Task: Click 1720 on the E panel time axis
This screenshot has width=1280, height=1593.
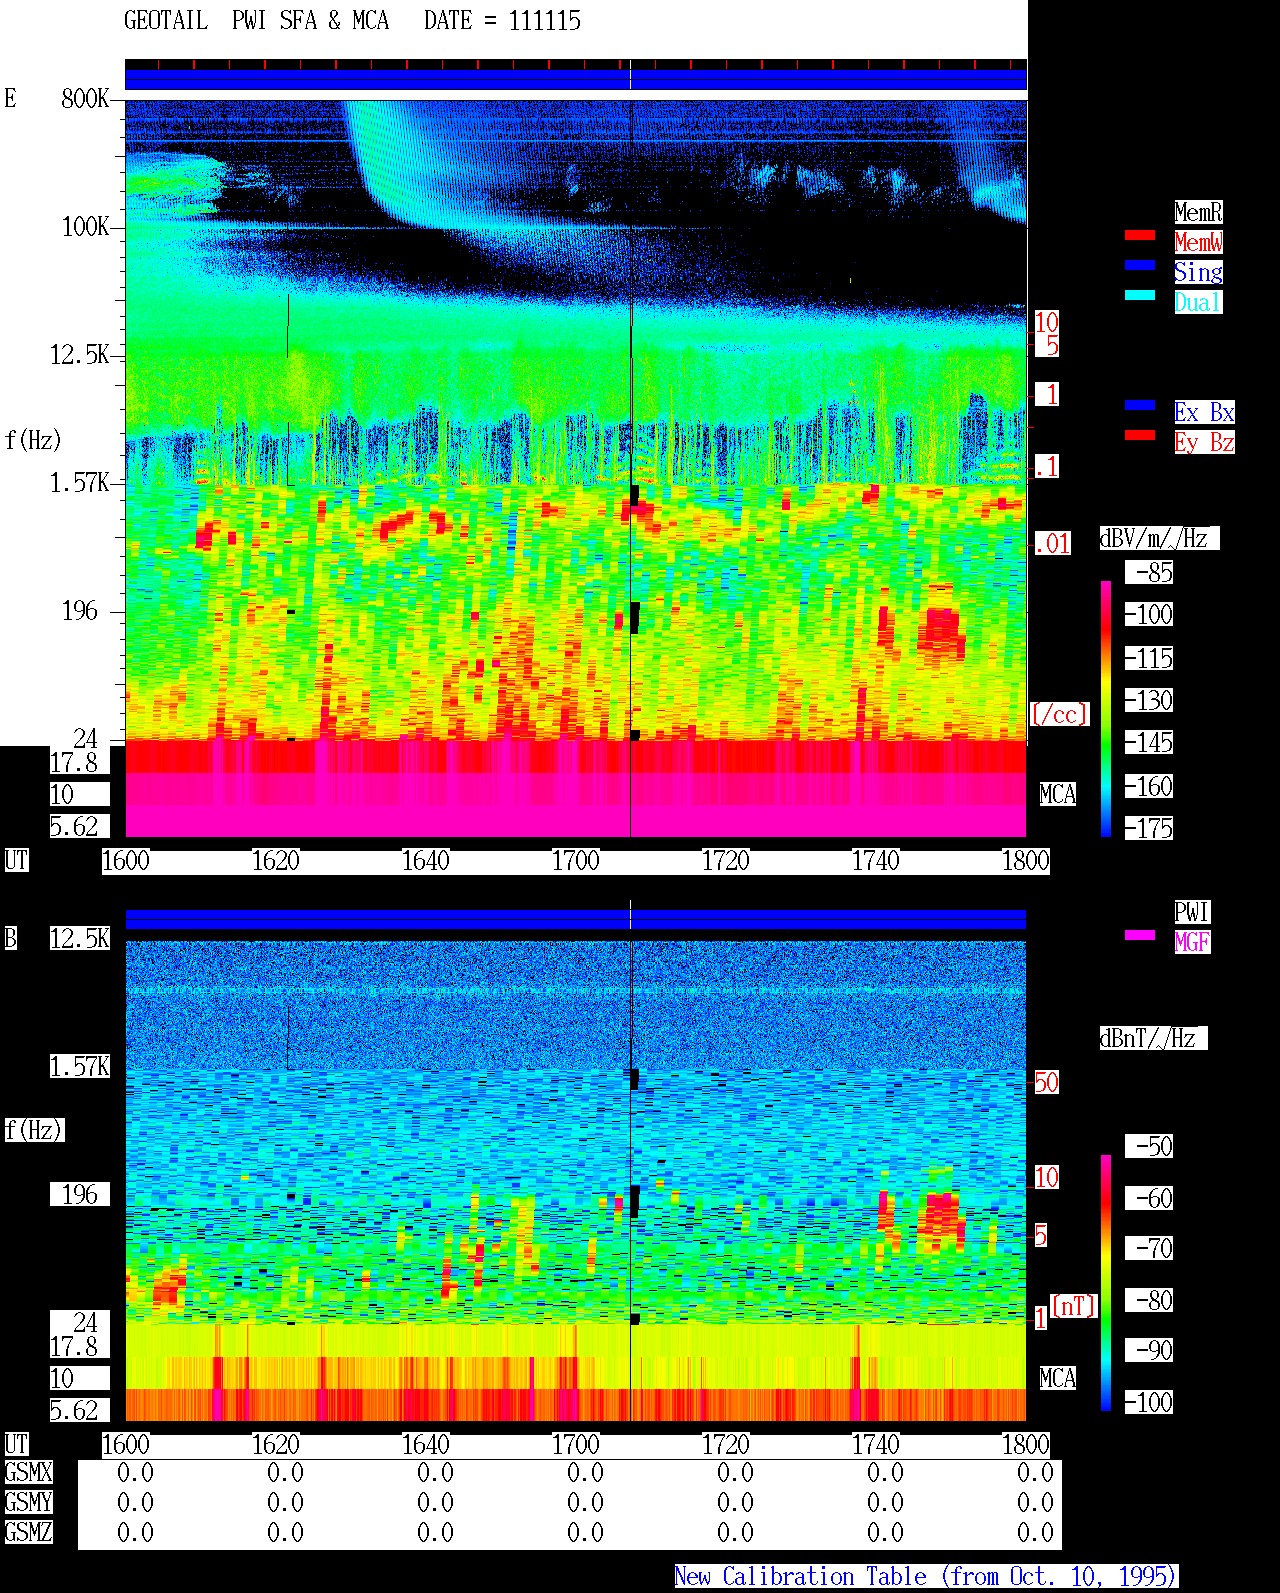Action: click(x=726, y=861)
